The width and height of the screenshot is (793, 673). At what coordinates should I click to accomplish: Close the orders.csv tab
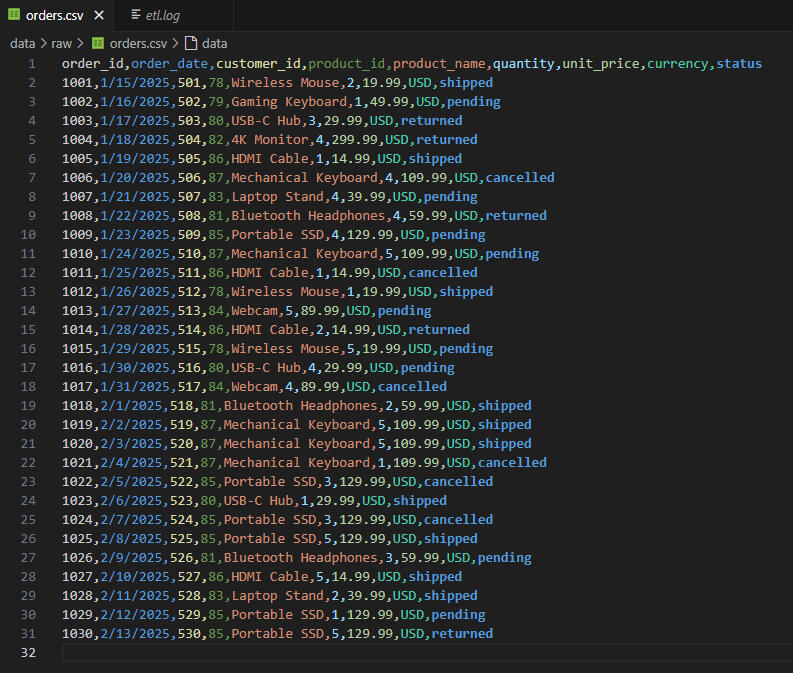pyautogui.click(x=100, y=15)
